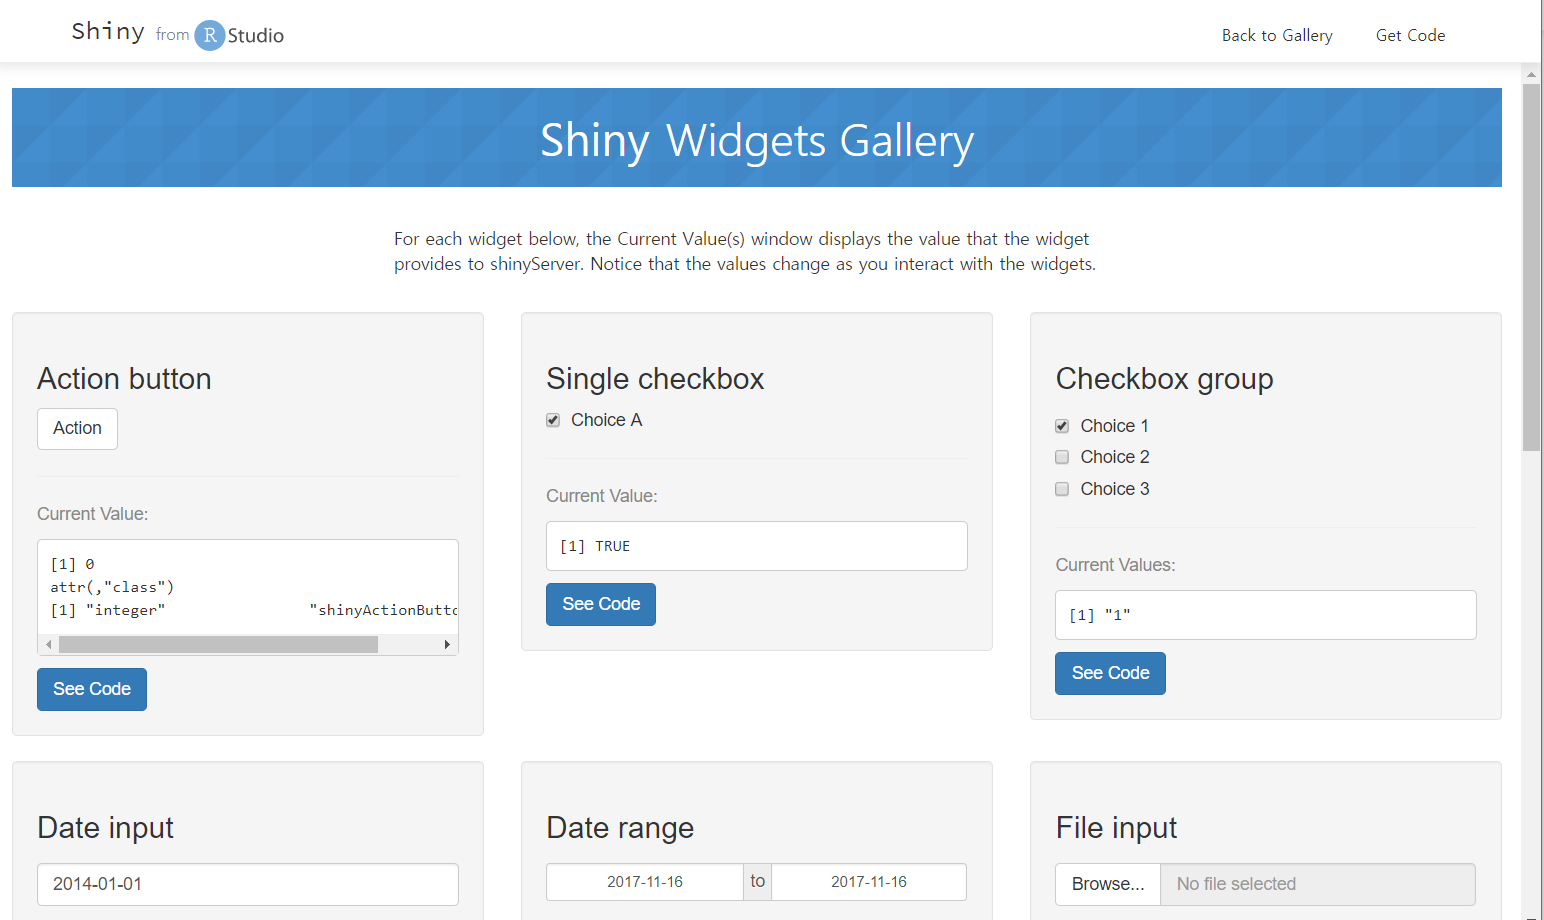Check the Choice 2 checkbox
This screenshot has width=1544, height=920.
click(1062, 457)
